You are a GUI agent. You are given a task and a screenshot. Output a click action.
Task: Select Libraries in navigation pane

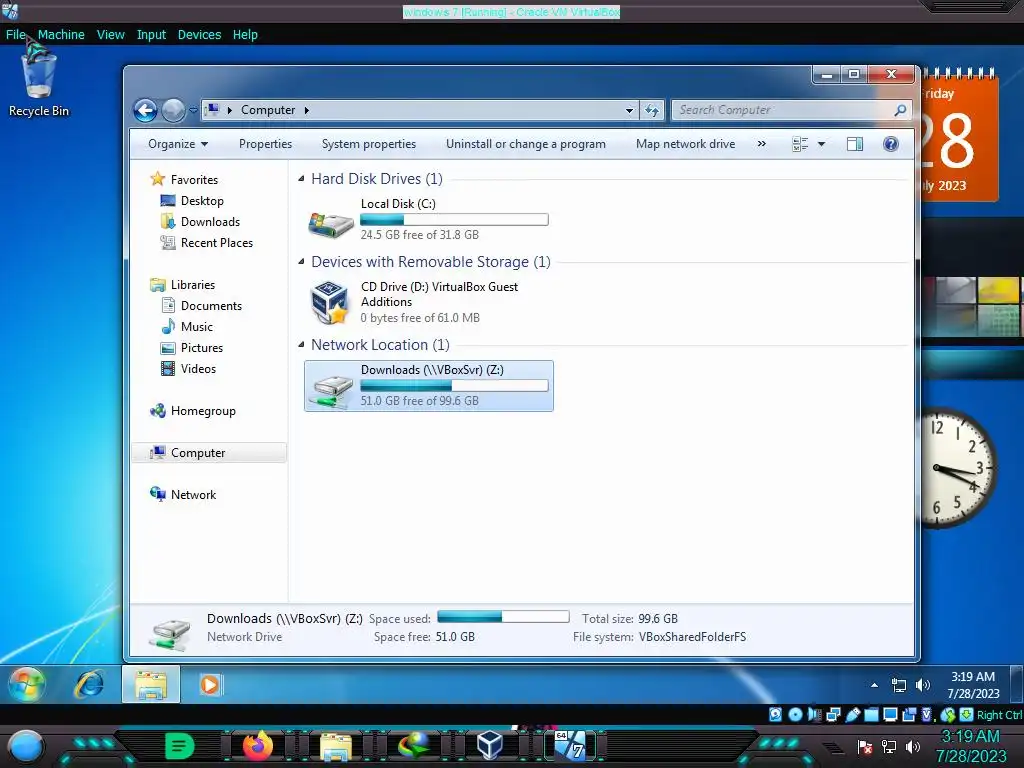click(x=193, y=285)
